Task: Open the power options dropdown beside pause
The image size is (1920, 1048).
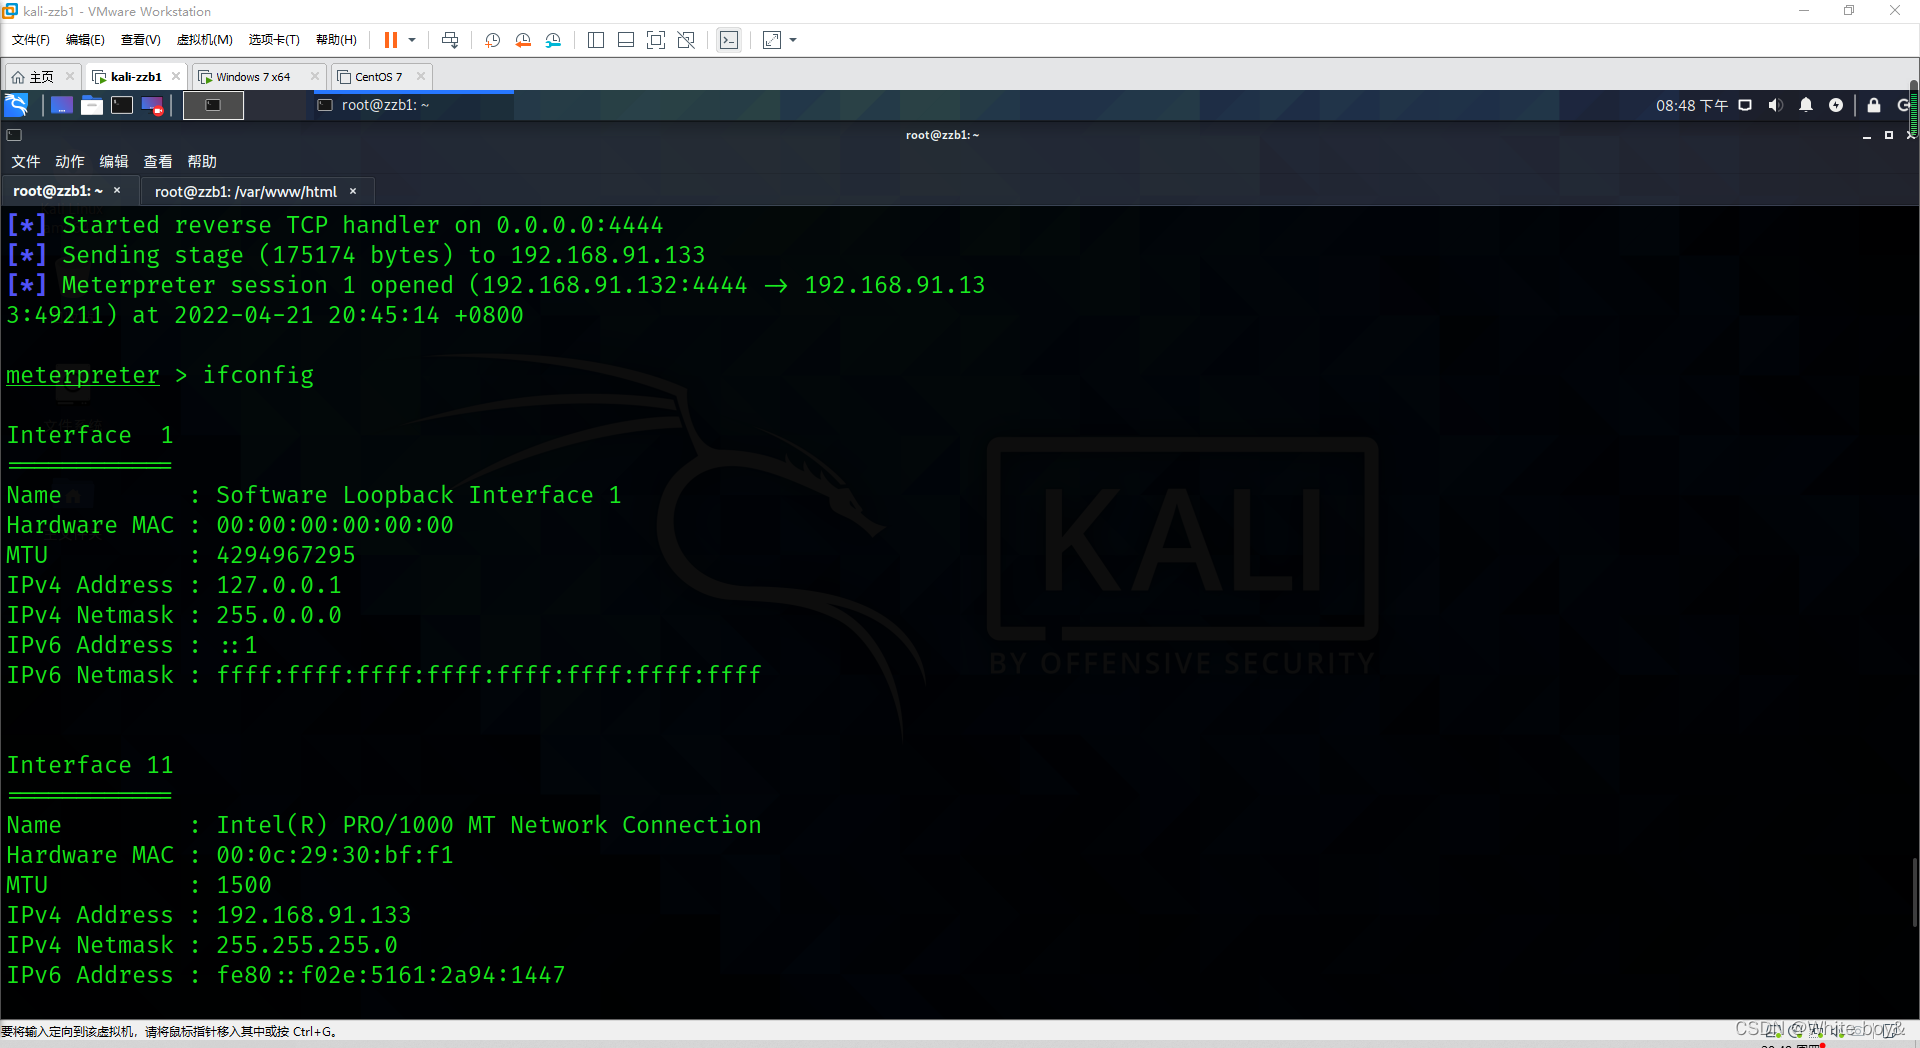Action: click(412, 40)
